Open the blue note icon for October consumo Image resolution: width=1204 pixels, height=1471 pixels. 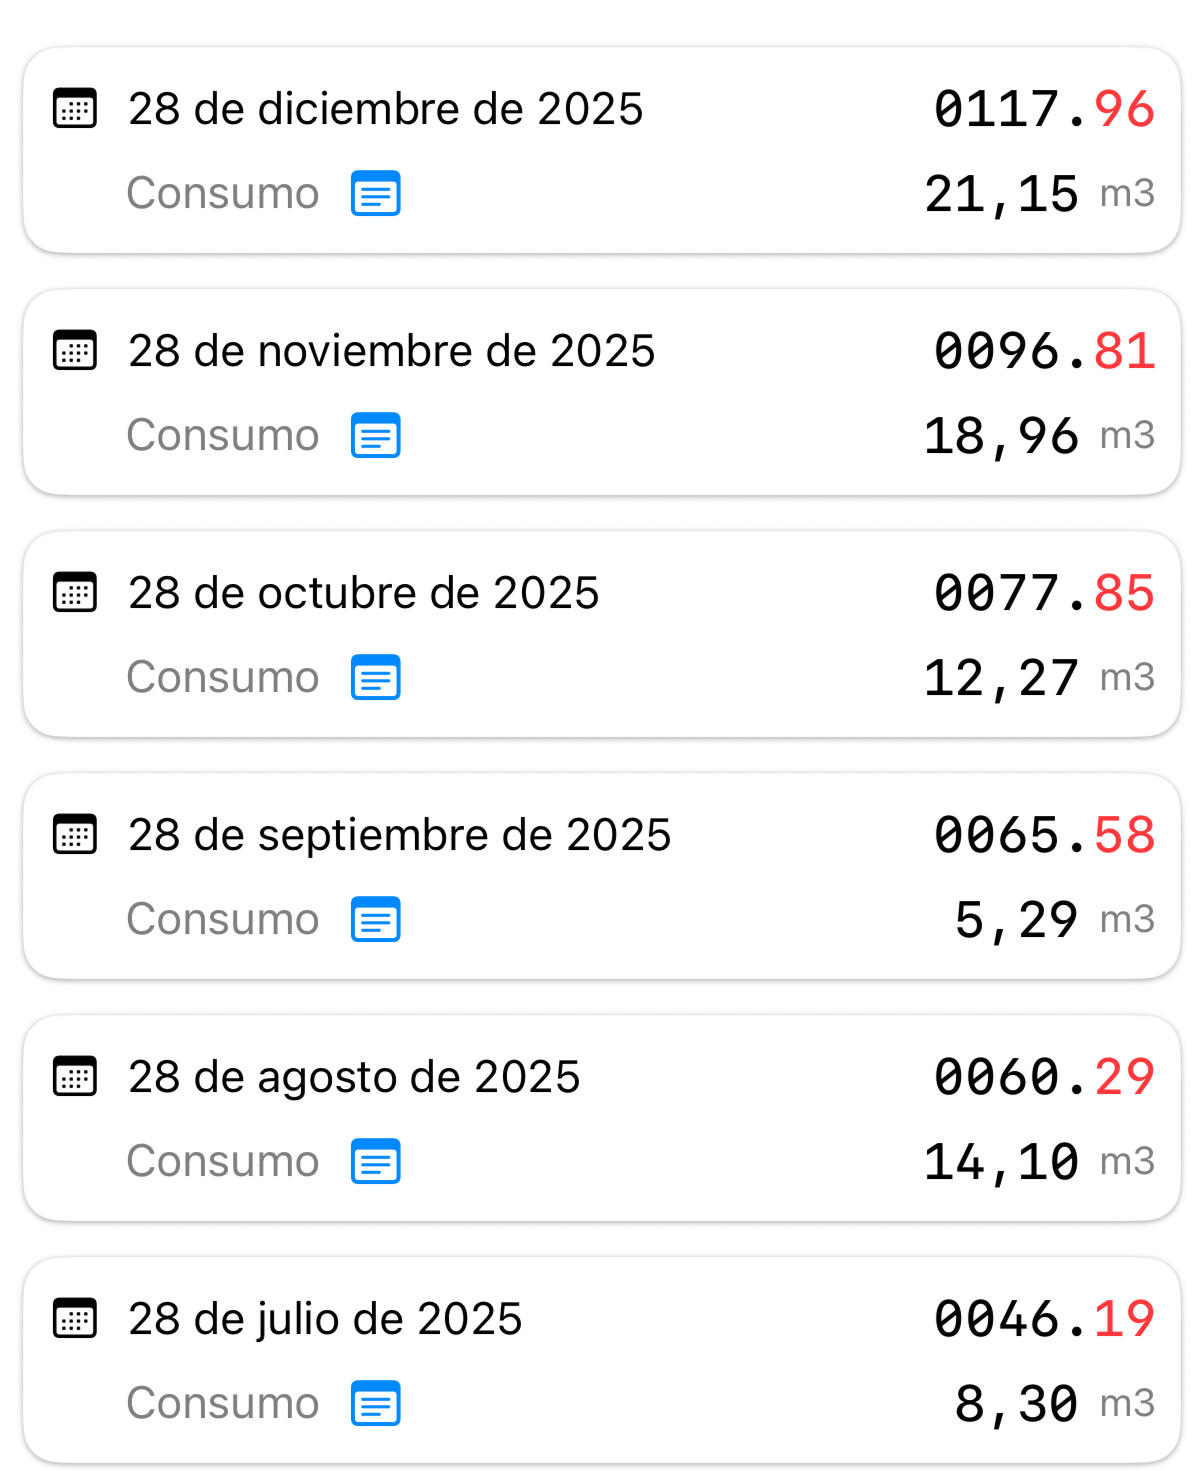click(x=375, y=678)
